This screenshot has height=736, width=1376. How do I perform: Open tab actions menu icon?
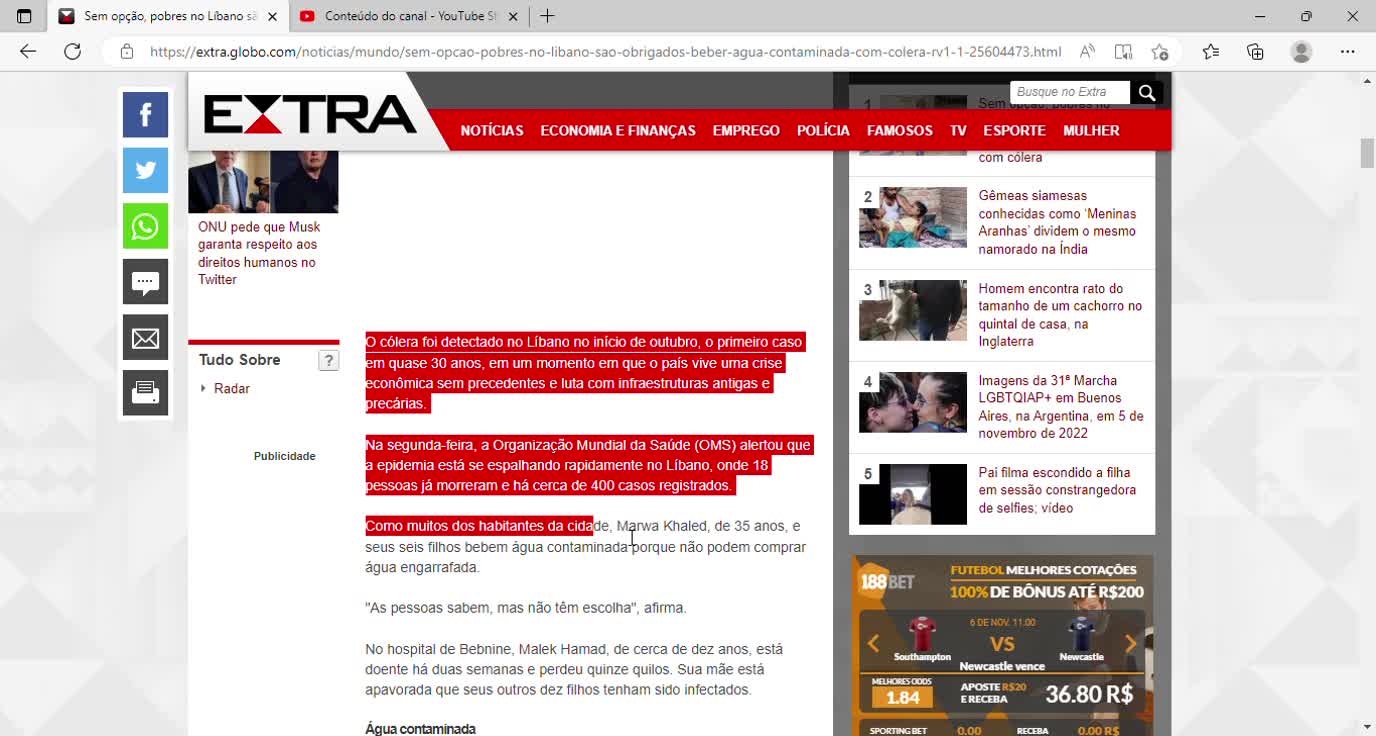pyautogui.click(x=24, y=16)
